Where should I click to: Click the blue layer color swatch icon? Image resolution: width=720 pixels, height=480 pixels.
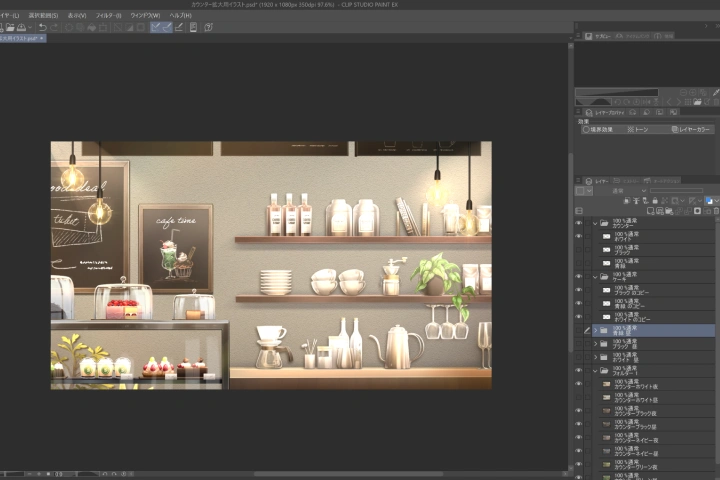pos(709,201)
